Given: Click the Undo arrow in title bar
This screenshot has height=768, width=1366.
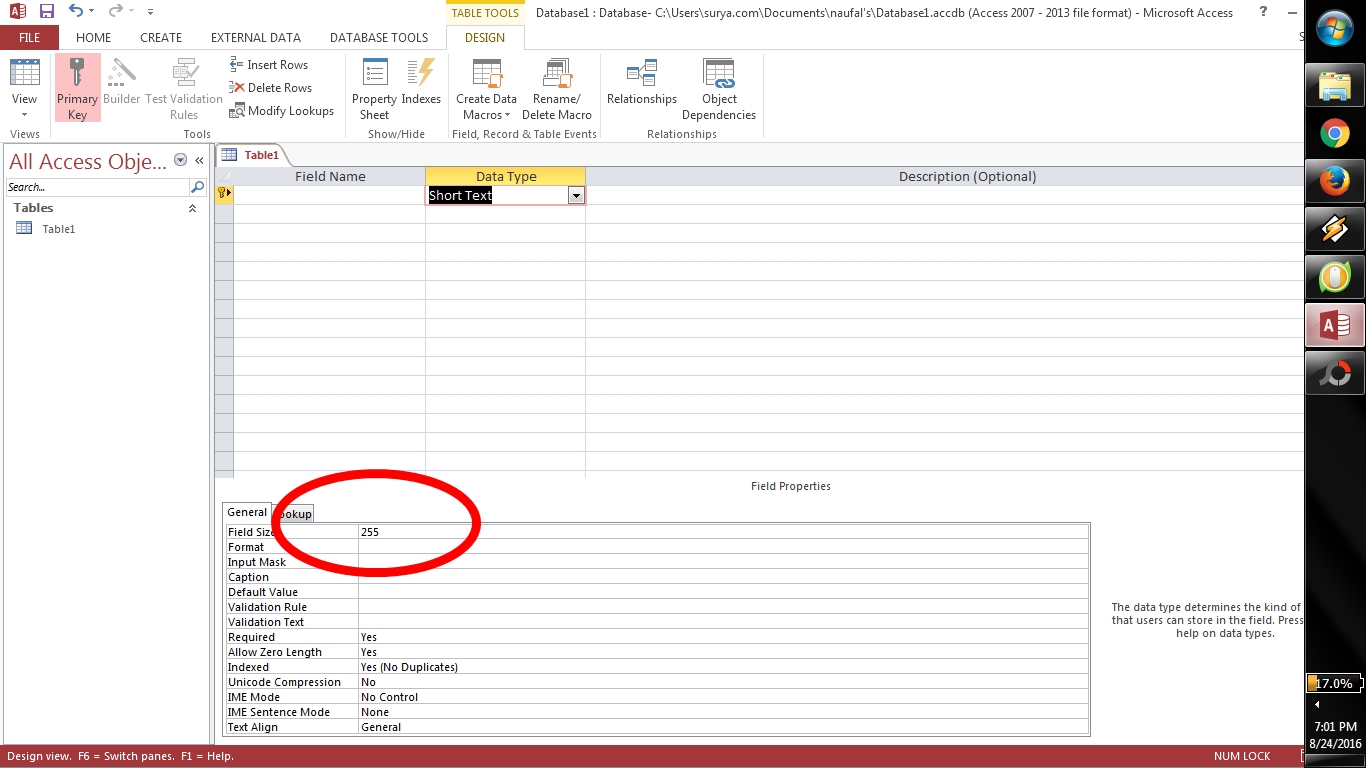Looking at the screenshot, I should click(x=76, y=12).
